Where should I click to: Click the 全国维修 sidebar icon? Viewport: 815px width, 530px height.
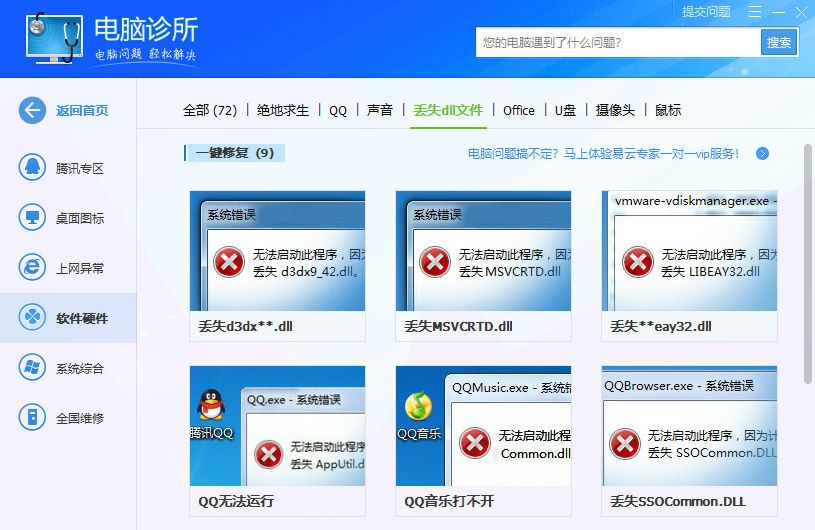point(32,417)
